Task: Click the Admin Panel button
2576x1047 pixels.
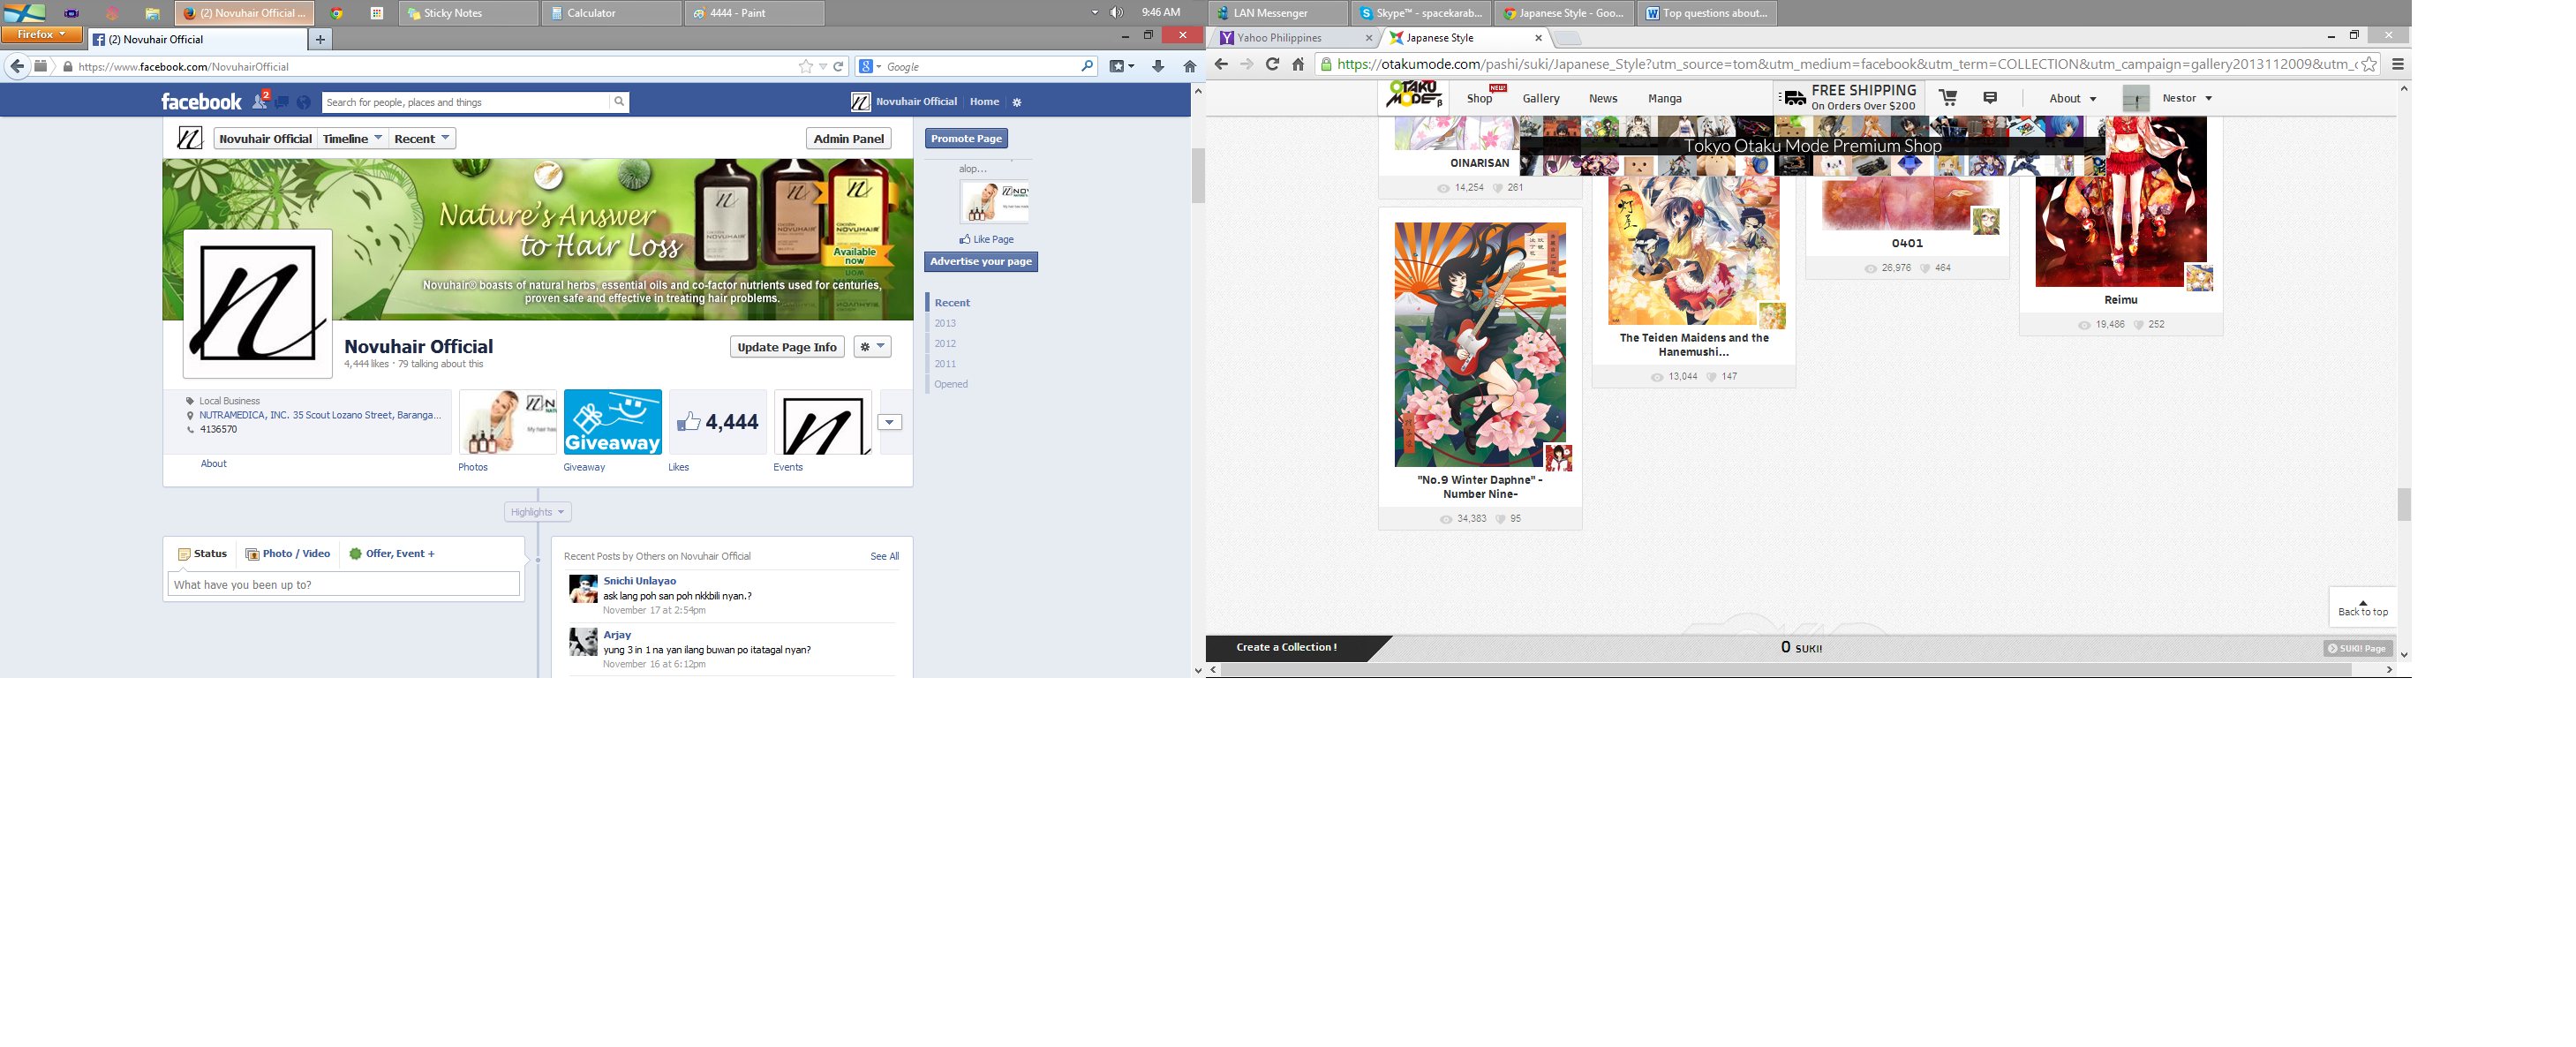Action: [848, 138]
